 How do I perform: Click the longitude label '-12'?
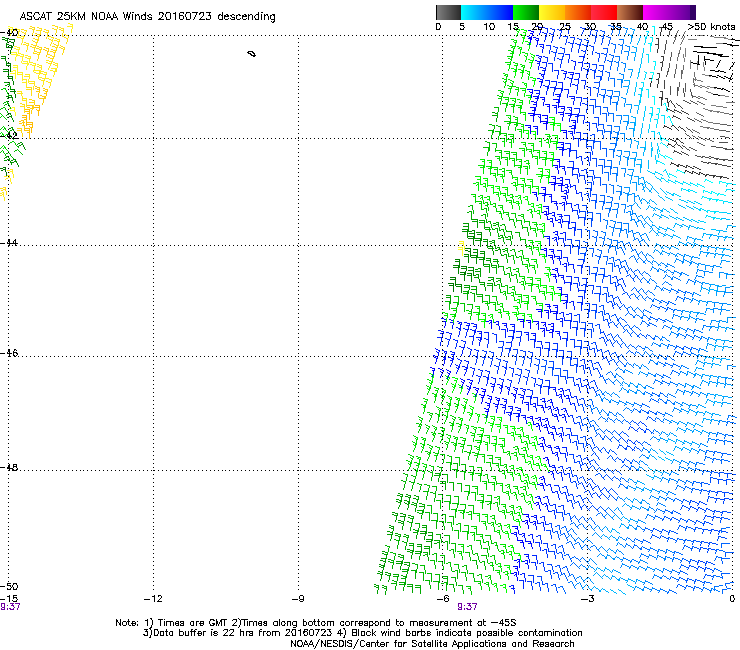(x=153, y=599)
